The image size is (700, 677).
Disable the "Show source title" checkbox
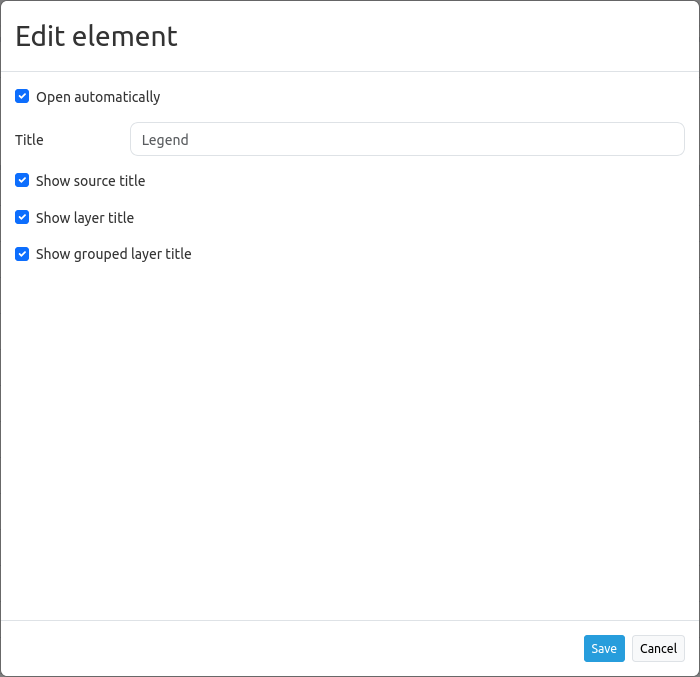pos(22,181)
